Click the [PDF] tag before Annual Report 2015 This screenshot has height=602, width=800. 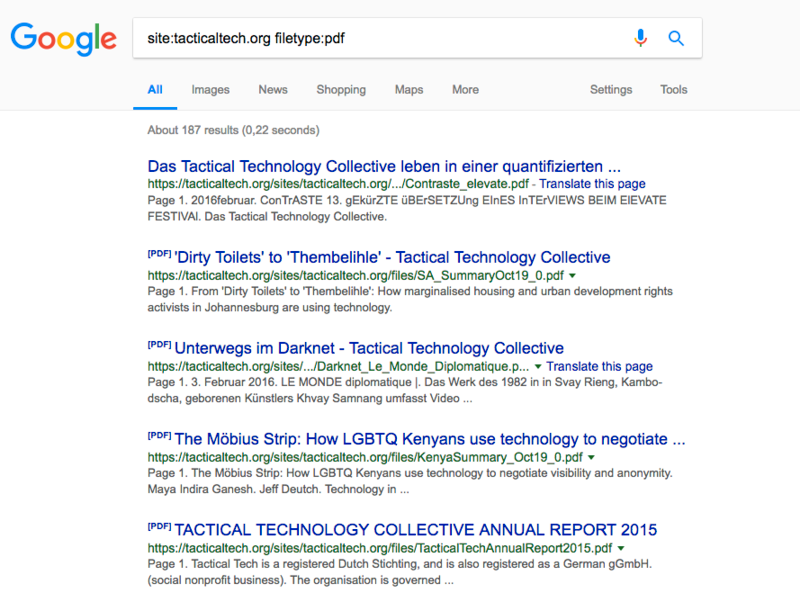tap(159, 526)
